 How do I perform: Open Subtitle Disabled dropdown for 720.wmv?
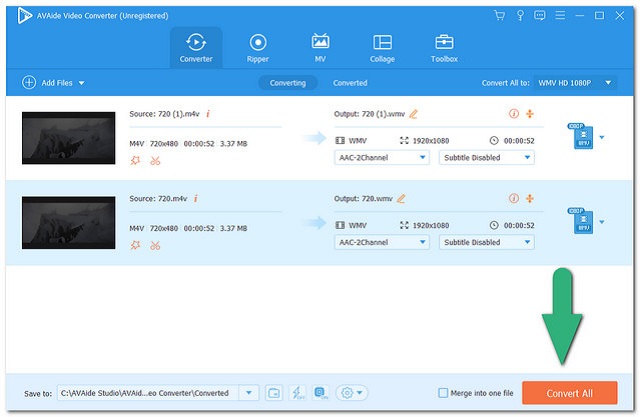click(487, 242)
